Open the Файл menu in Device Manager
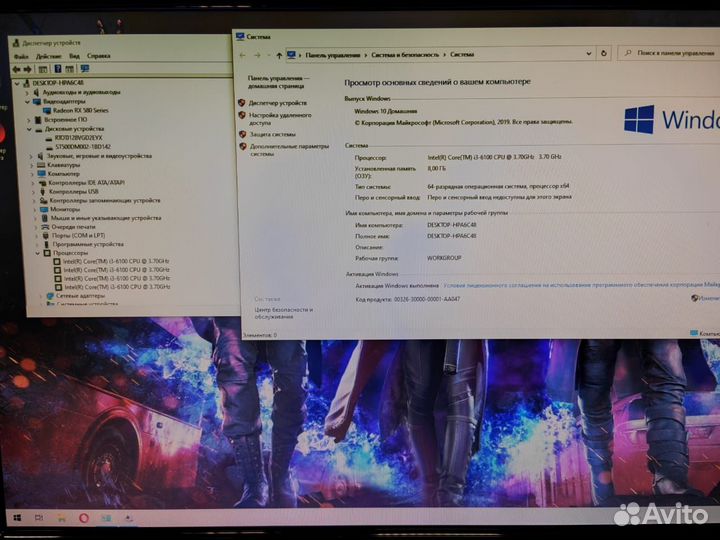The image size is (720, 540). tap(21, 56)
